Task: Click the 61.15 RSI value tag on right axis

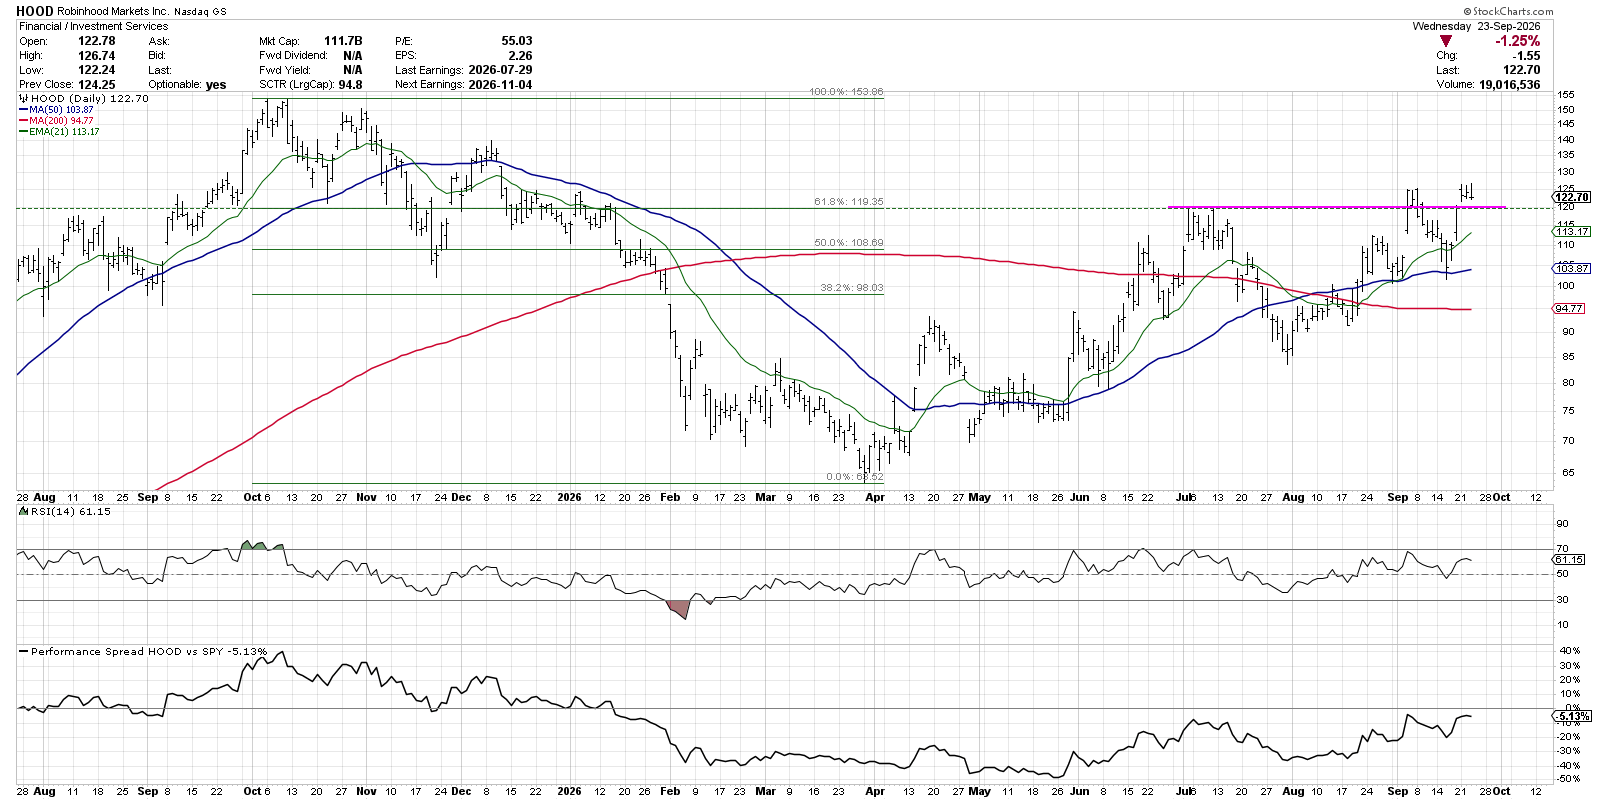Action: tap(1569, 560)
